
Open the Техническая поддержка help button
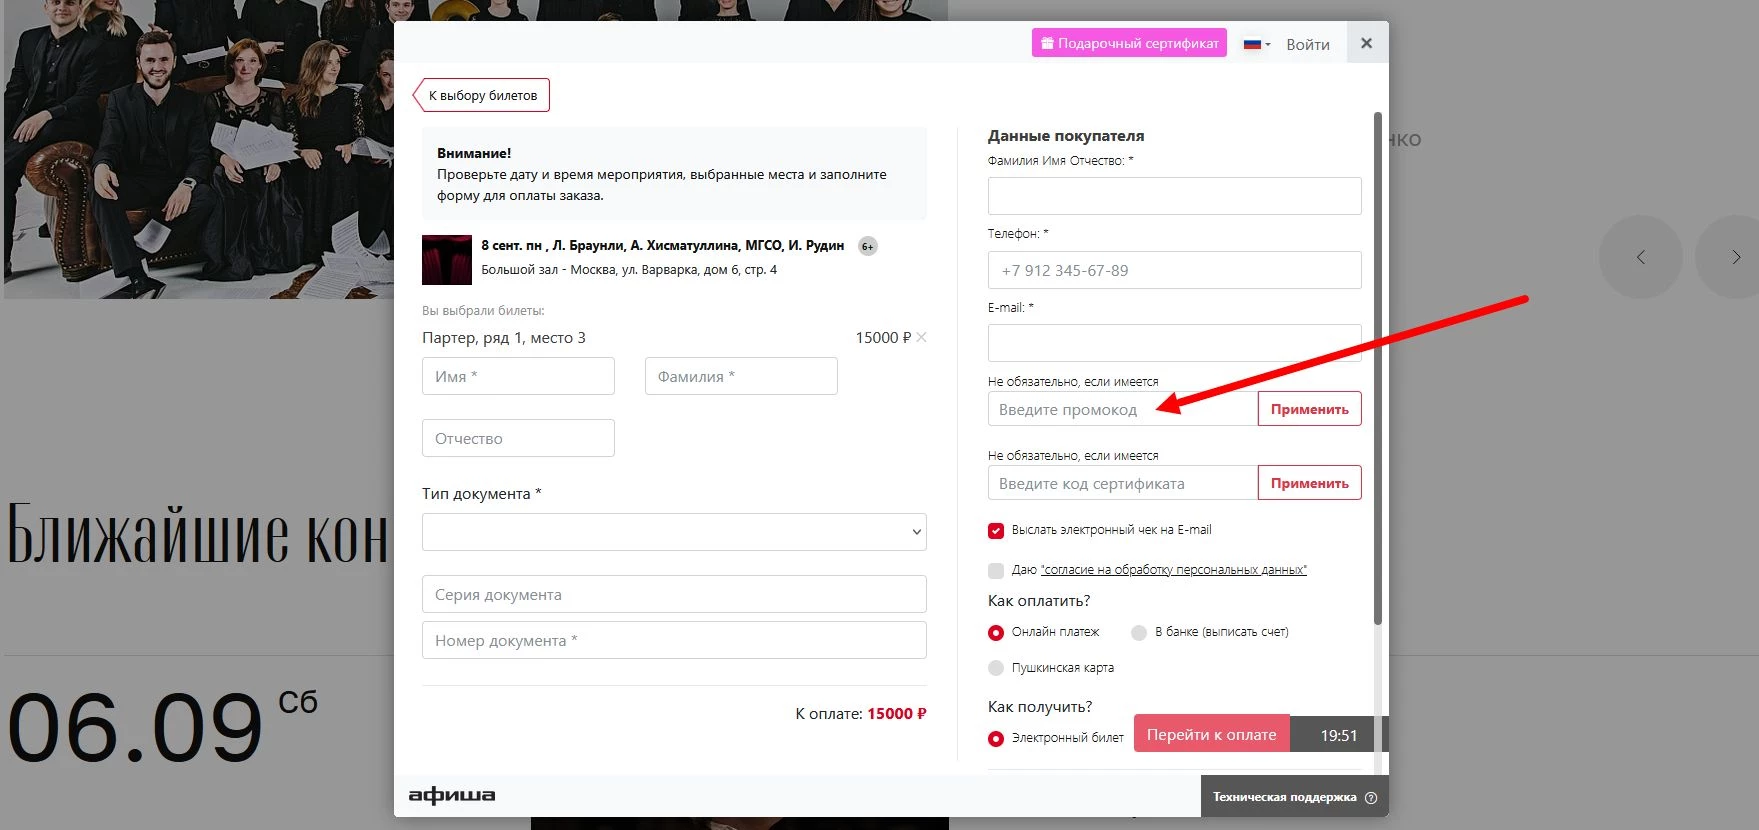pos(1294,797)
